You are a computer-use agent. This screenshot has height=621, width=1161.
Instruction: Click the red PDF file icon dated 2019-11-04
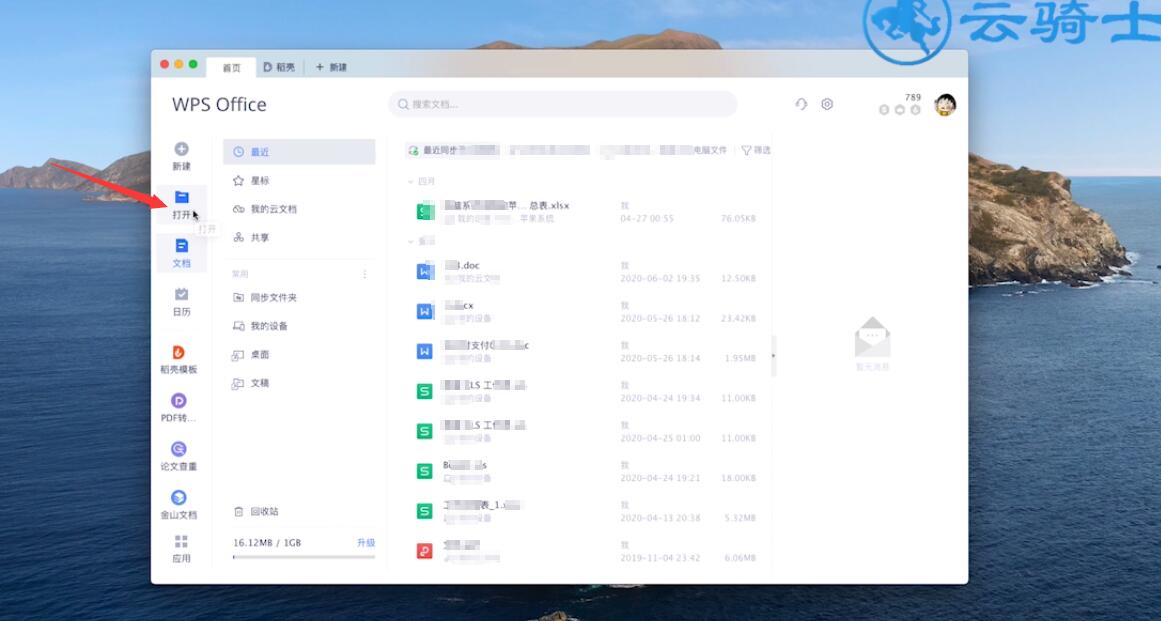point(424,551)
